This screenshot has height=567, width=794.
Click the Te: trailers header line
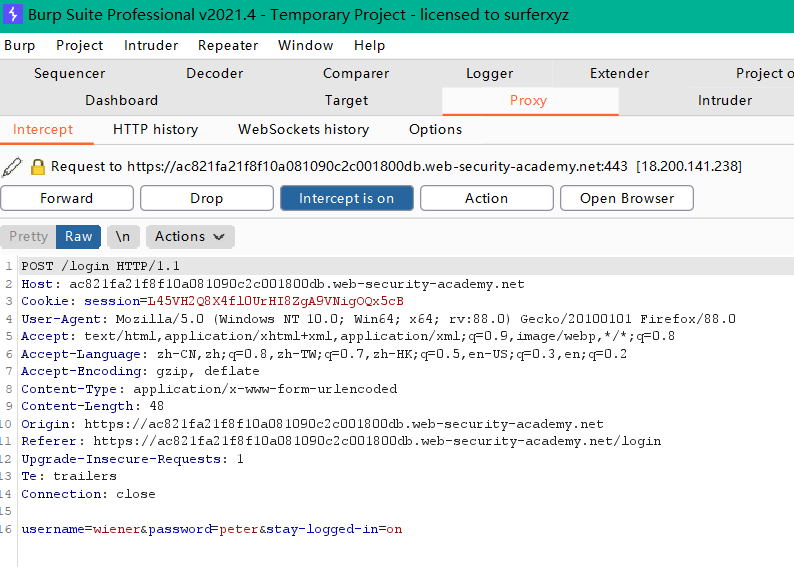[x=69, y=476]
